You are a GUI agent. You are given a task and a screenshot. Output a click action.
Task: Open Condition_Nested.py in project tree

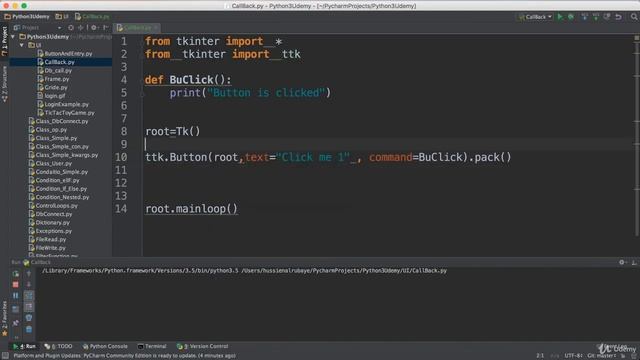tap(59, 197)
